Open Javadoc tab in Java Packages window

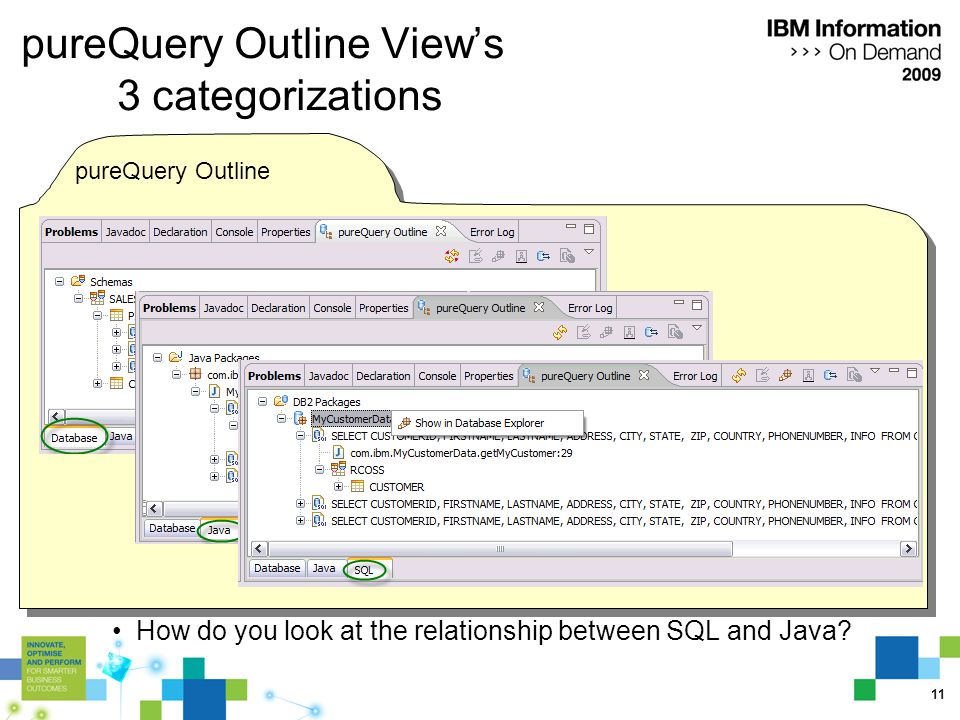(x=223, y=308)
